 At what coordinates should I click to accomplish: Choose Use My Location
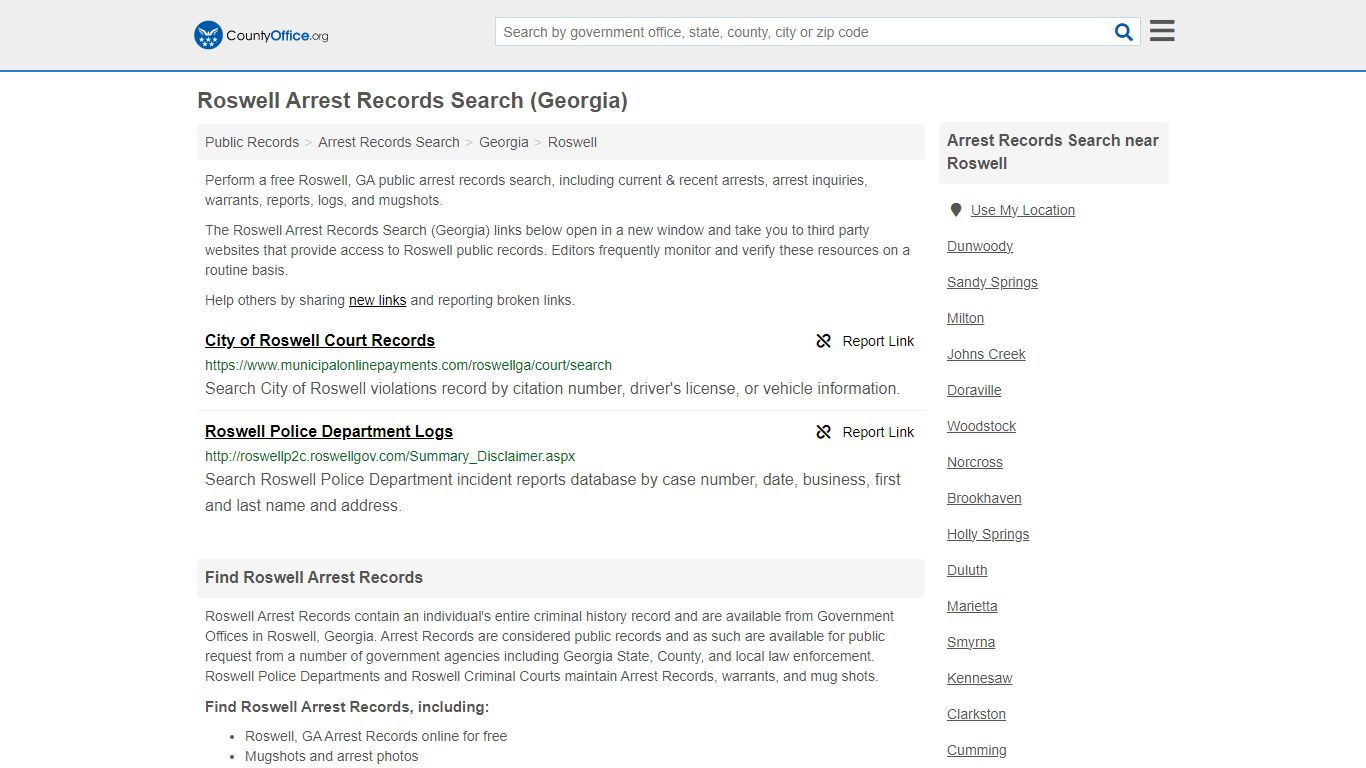(x=1023, y=210)
